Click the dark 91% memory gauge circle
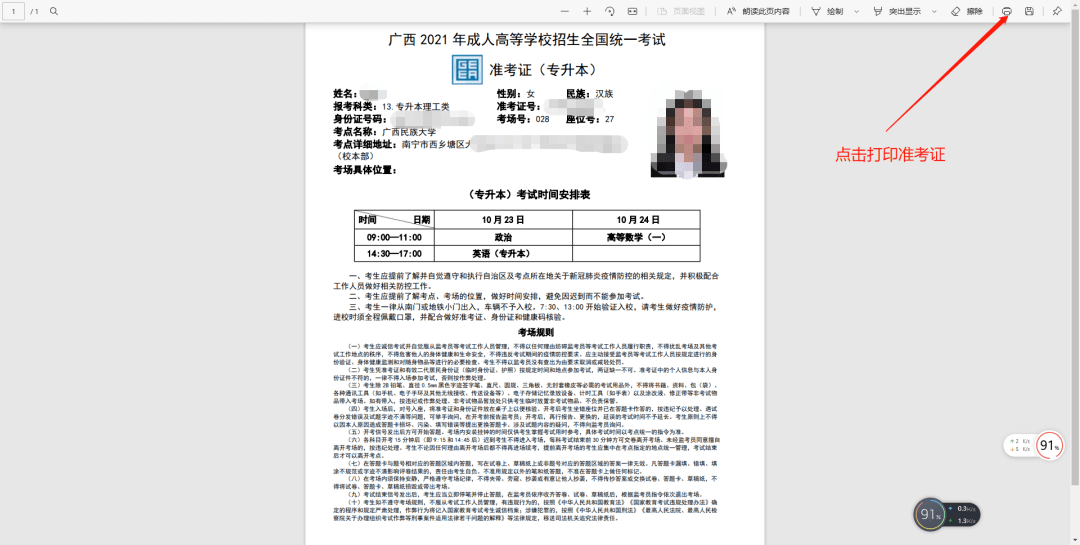 pos(929,515)
